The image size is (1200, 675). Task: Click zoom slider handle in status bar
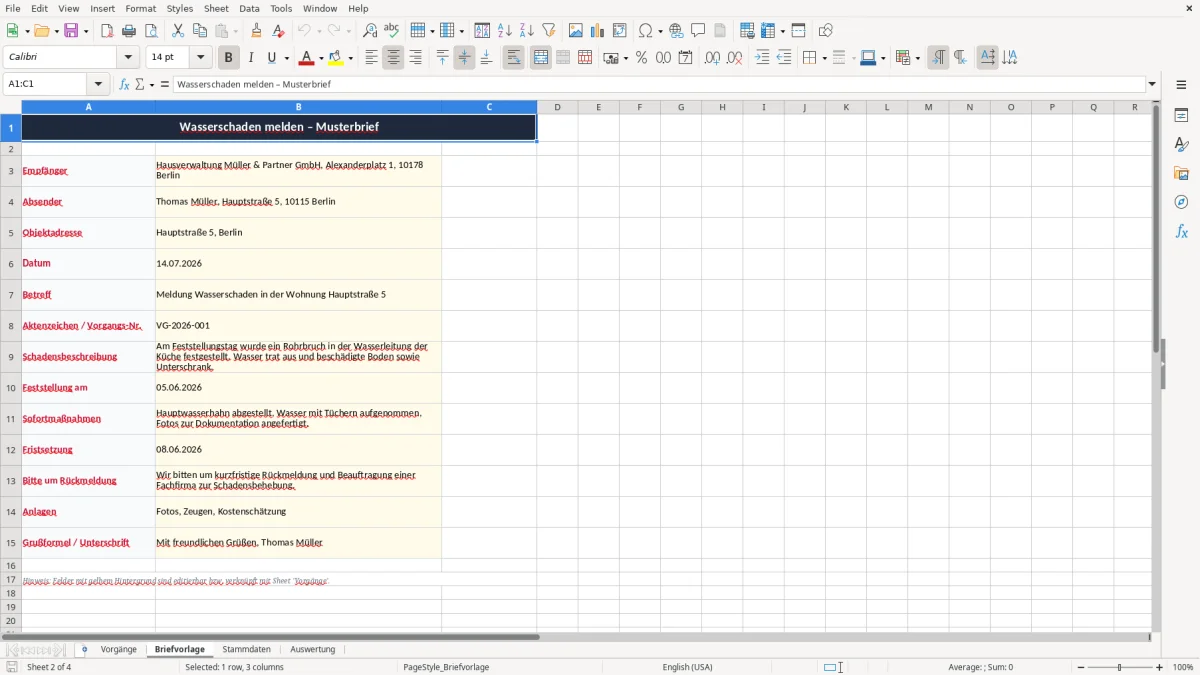(x=1120, y=667)
